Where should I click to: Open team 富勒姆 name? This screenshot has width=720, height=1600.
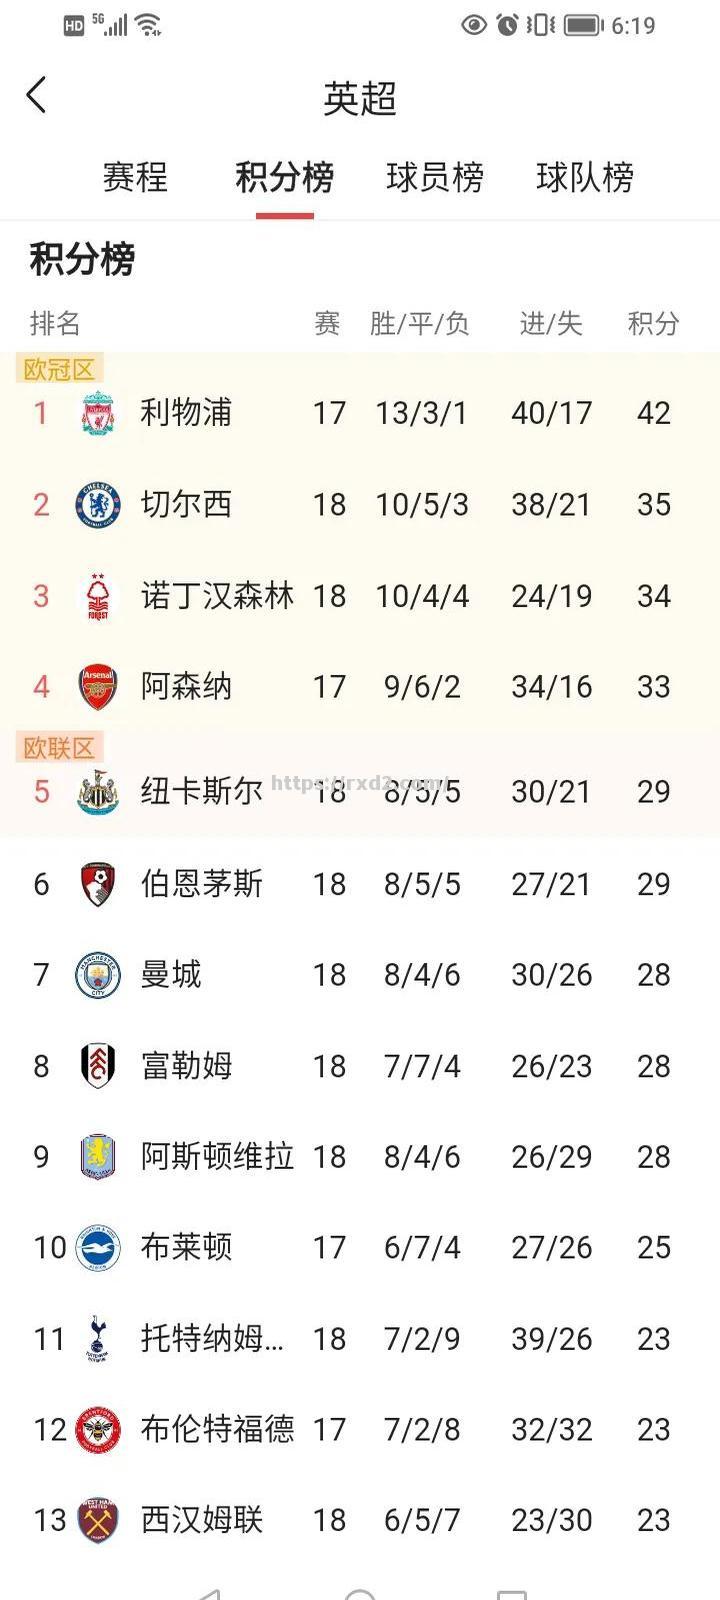point(187,1066)
